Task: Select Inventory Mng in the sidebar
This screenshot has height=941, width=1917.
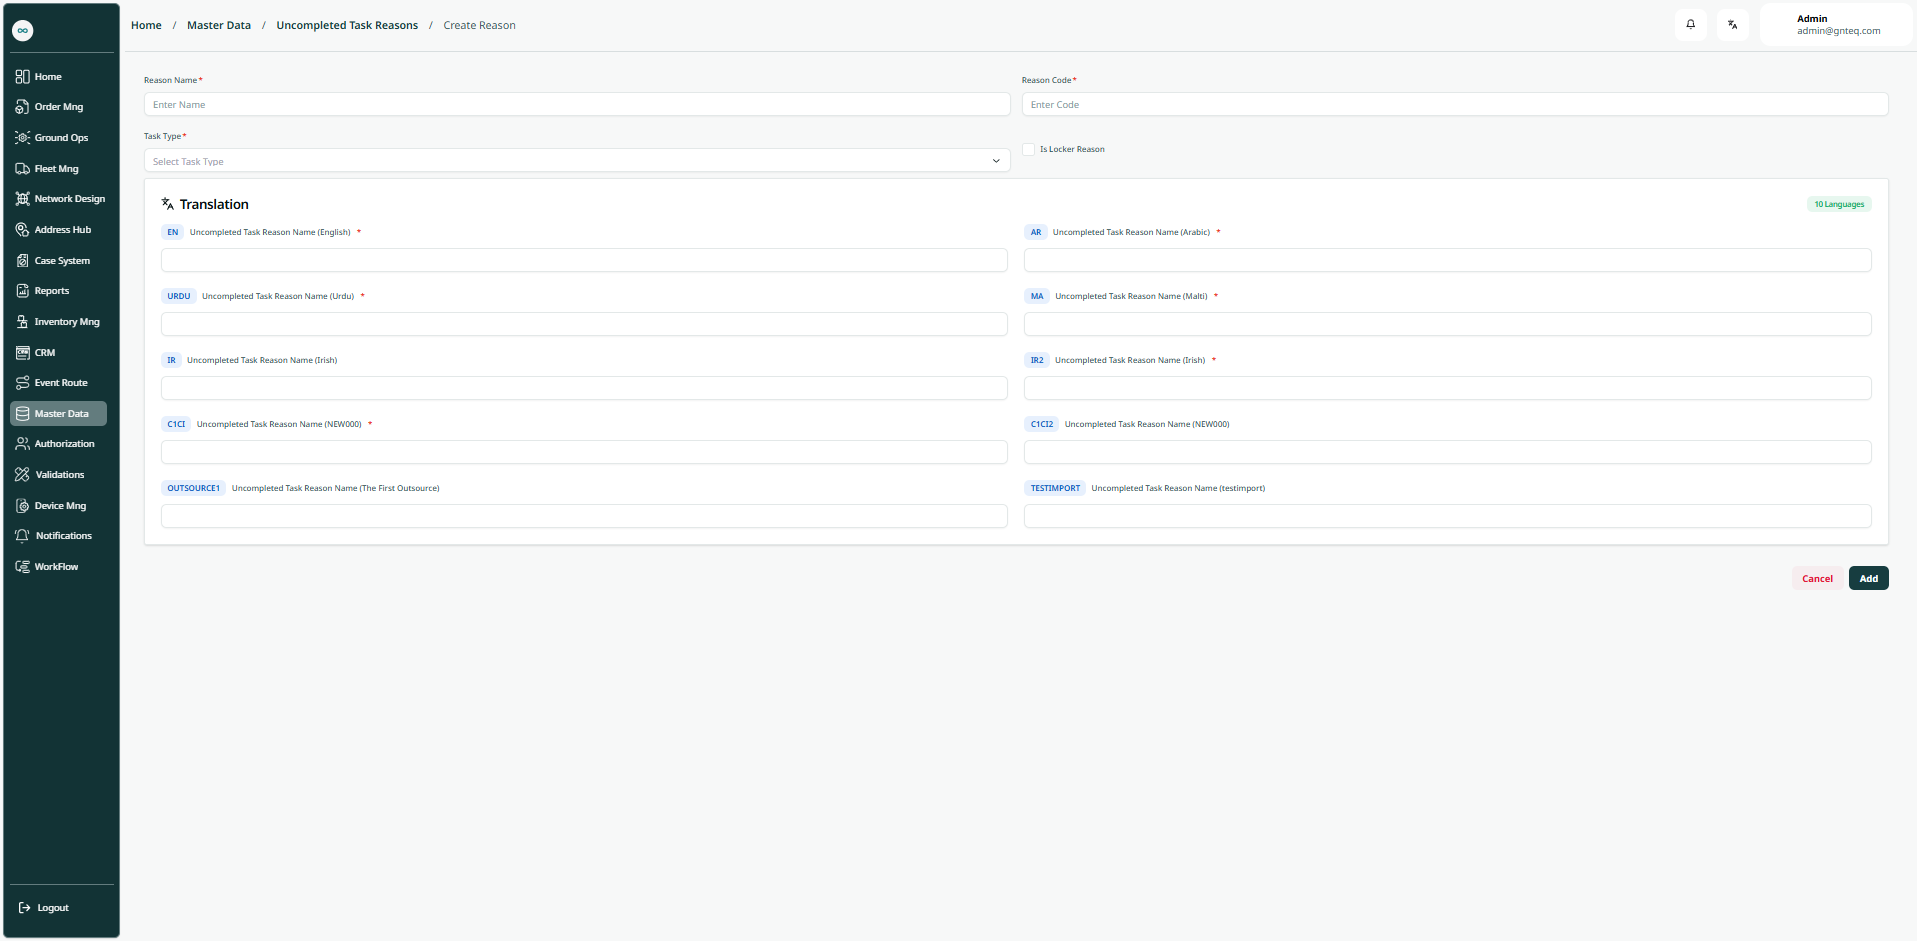Action: click(x=66, y=322)
